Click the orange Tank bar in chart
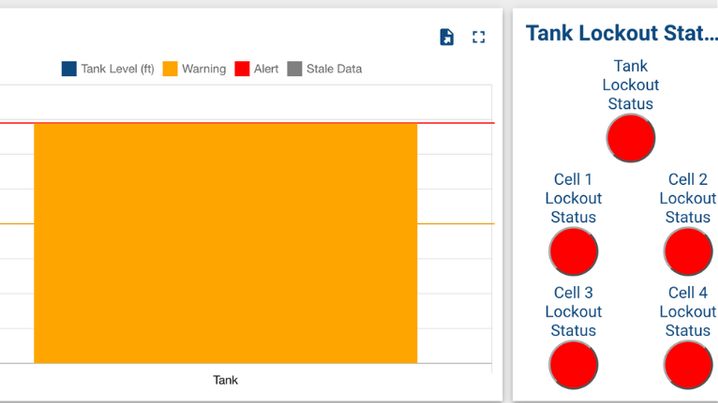 coord(226,243)
